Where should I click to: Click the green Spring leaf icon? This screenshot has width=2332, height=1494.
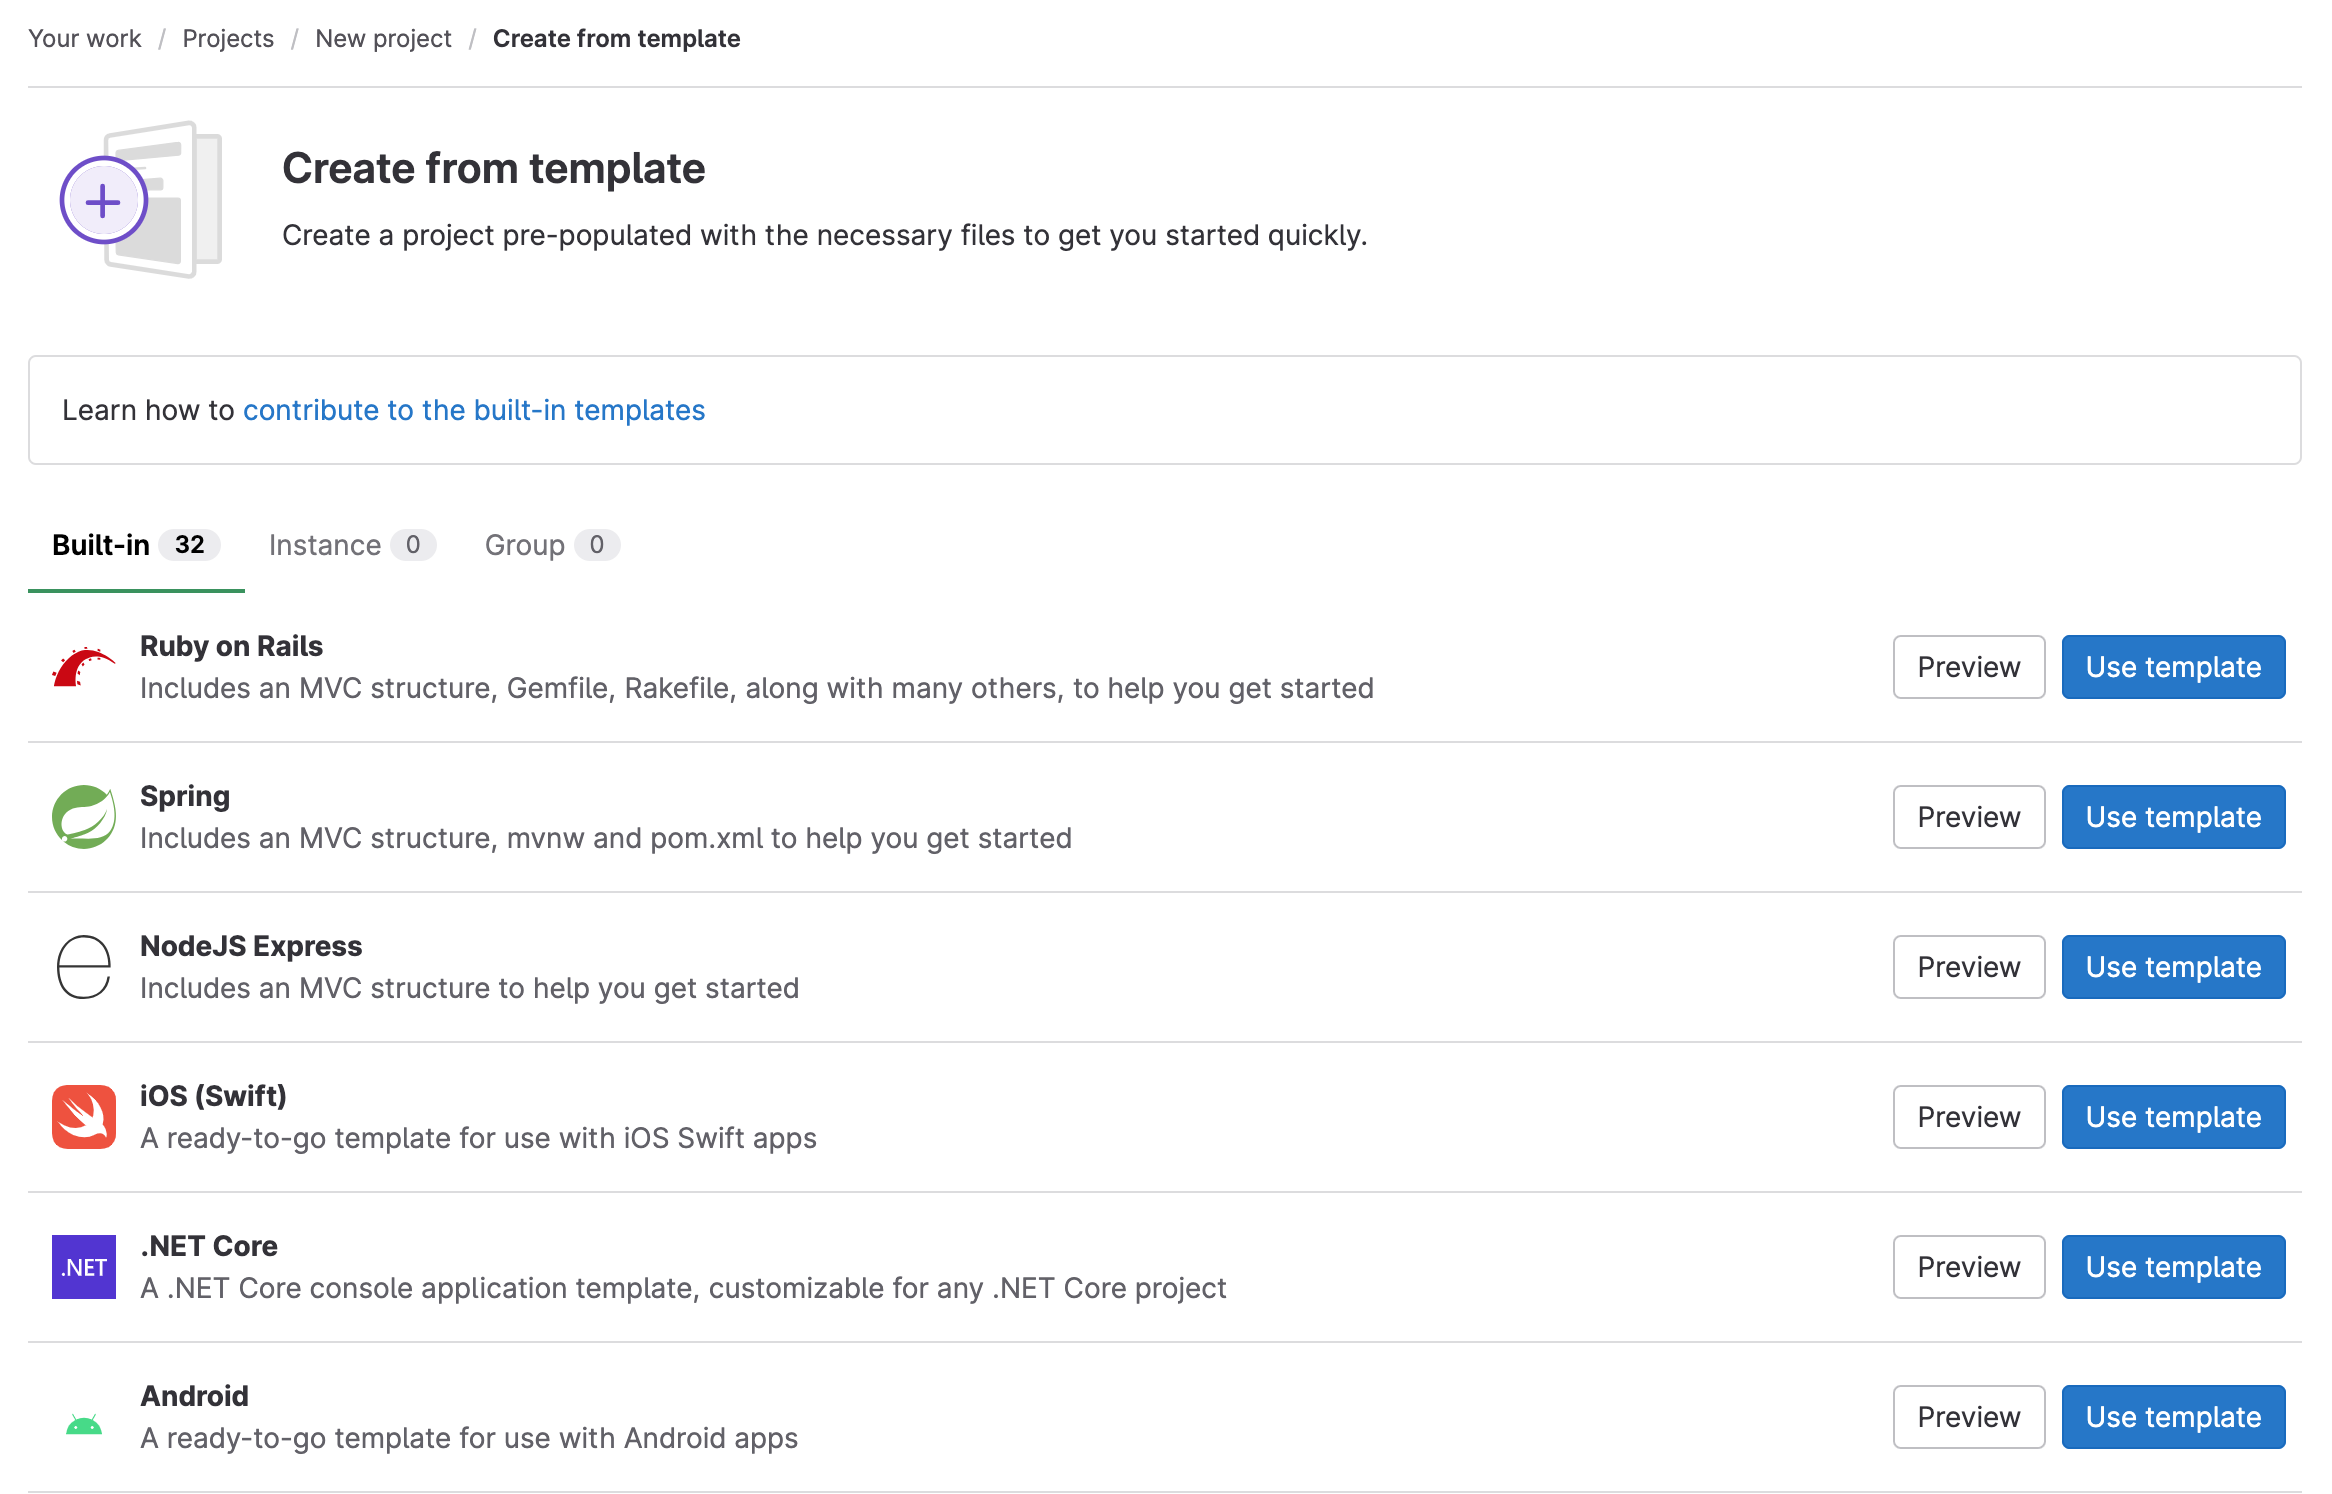83,817
